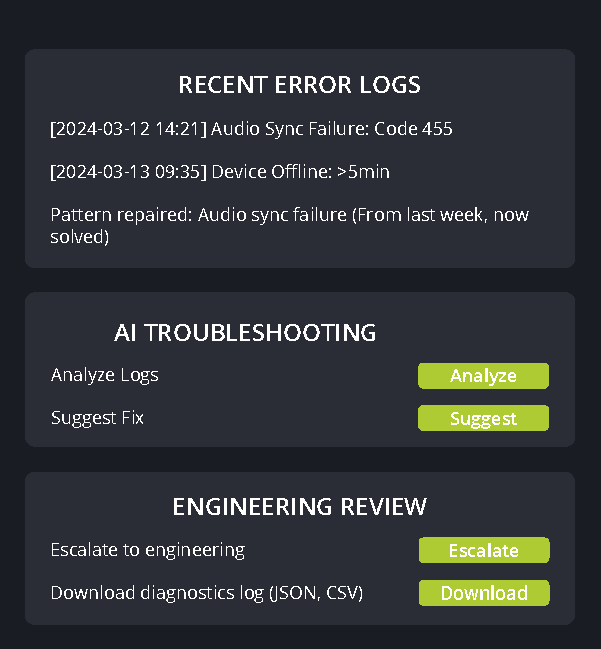Hit the Escalate button
Screen dimensions: 601x649
pos(483,550)
